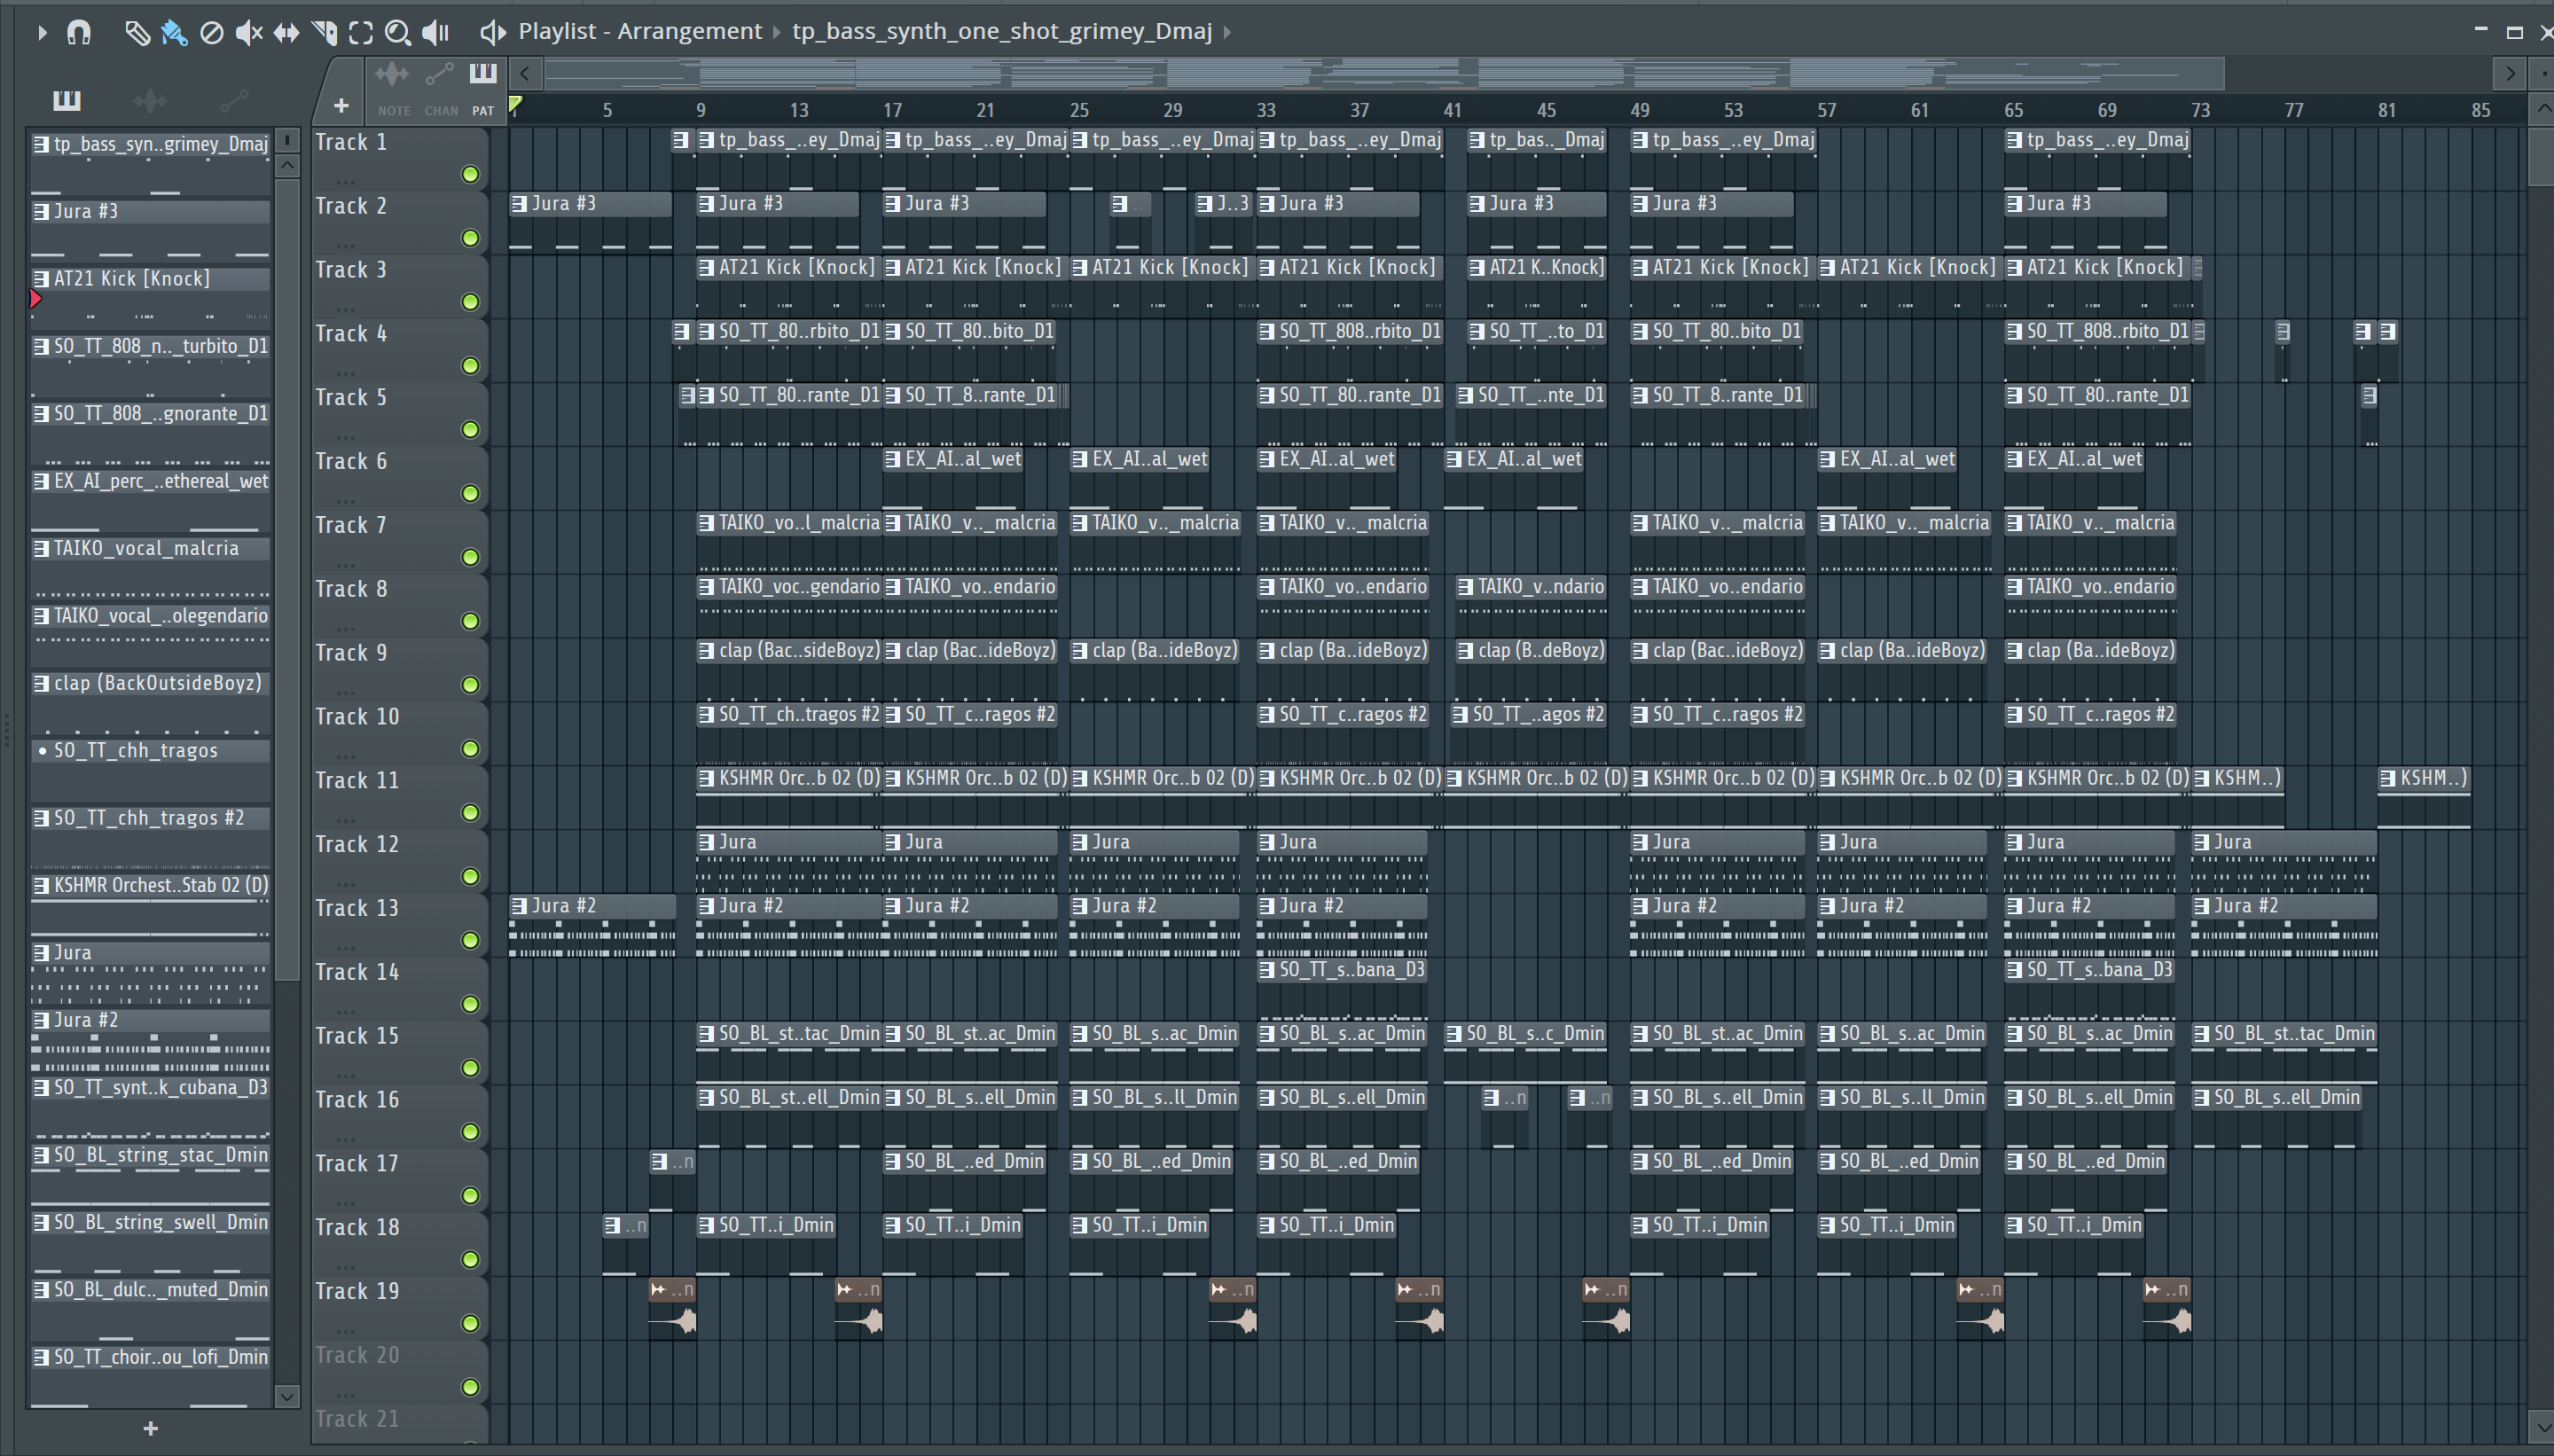Screen dimensions: 2554x1456
Task: Expand arrow after Playlist - Arrangement
Action: click(x=777, y=32)
